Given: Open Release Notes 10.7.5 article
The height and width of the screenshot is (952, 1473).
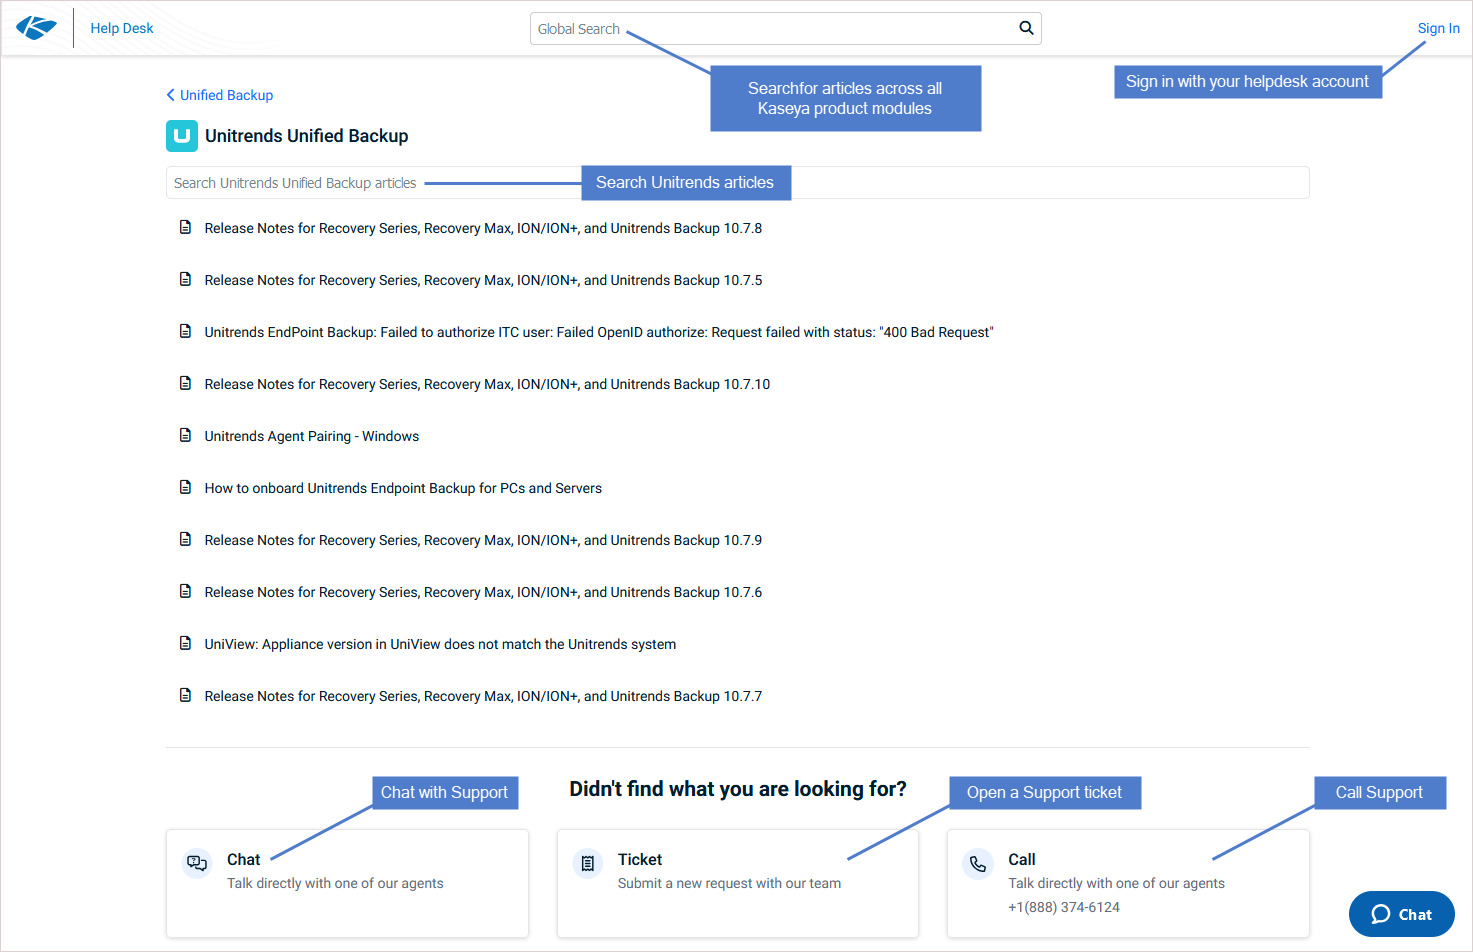Looking at the screenshot, I should (483, 280).
